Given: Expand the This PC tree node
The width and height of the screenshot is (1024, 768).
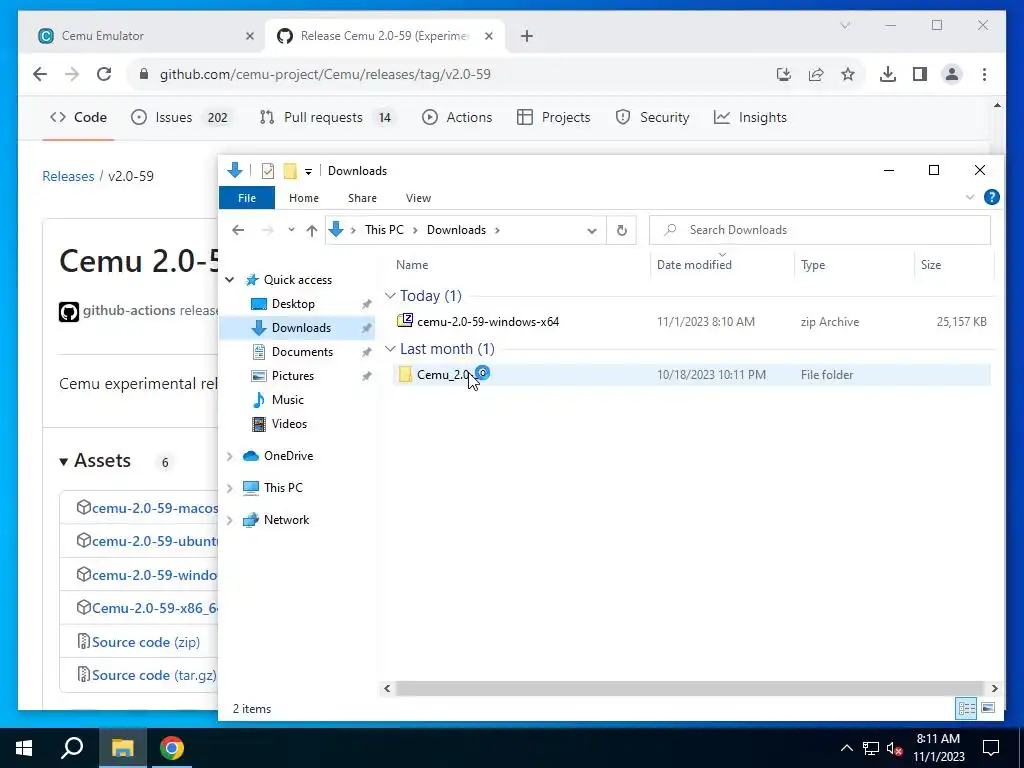Looking at the screenshot, I should pyautogui.click(x=230, y=488).
